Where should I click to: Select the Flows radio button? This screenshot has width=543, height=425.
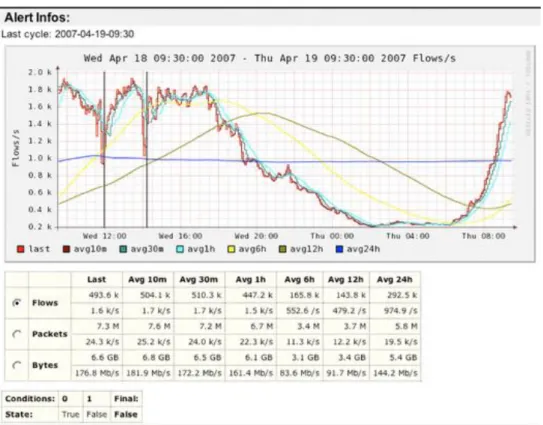16,303
